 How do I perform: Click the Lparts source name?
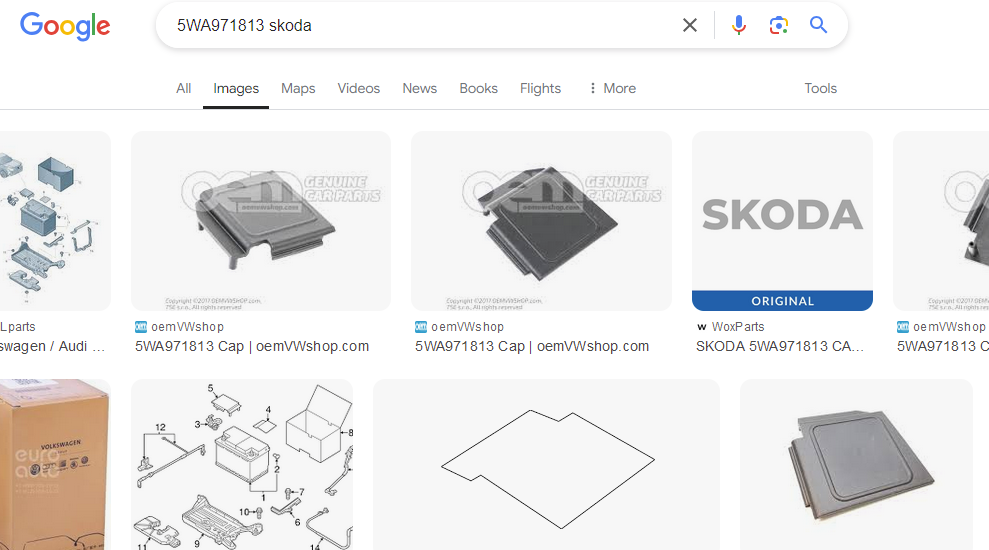(x=18, y=327)
